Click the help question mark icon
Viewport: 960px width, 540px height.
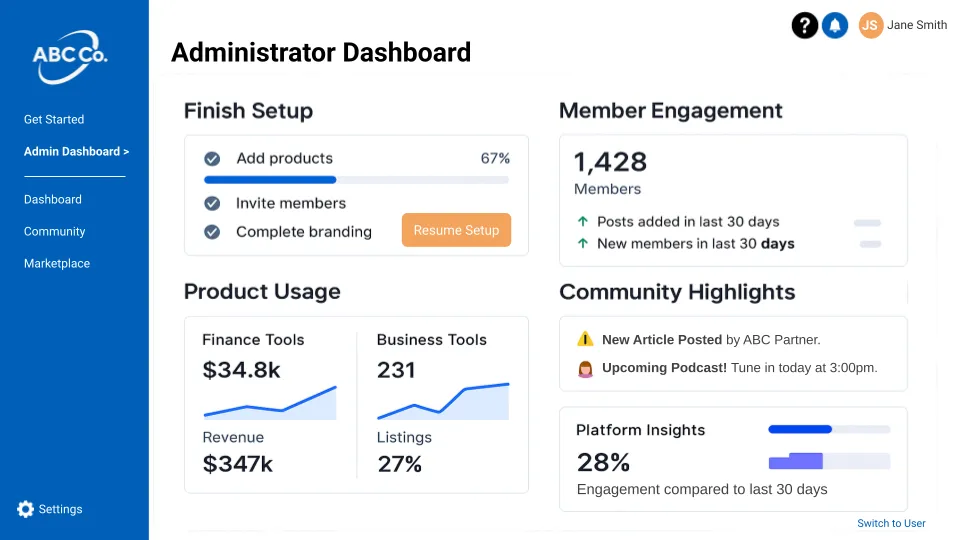pyautogui.click(x=805, y=25)
